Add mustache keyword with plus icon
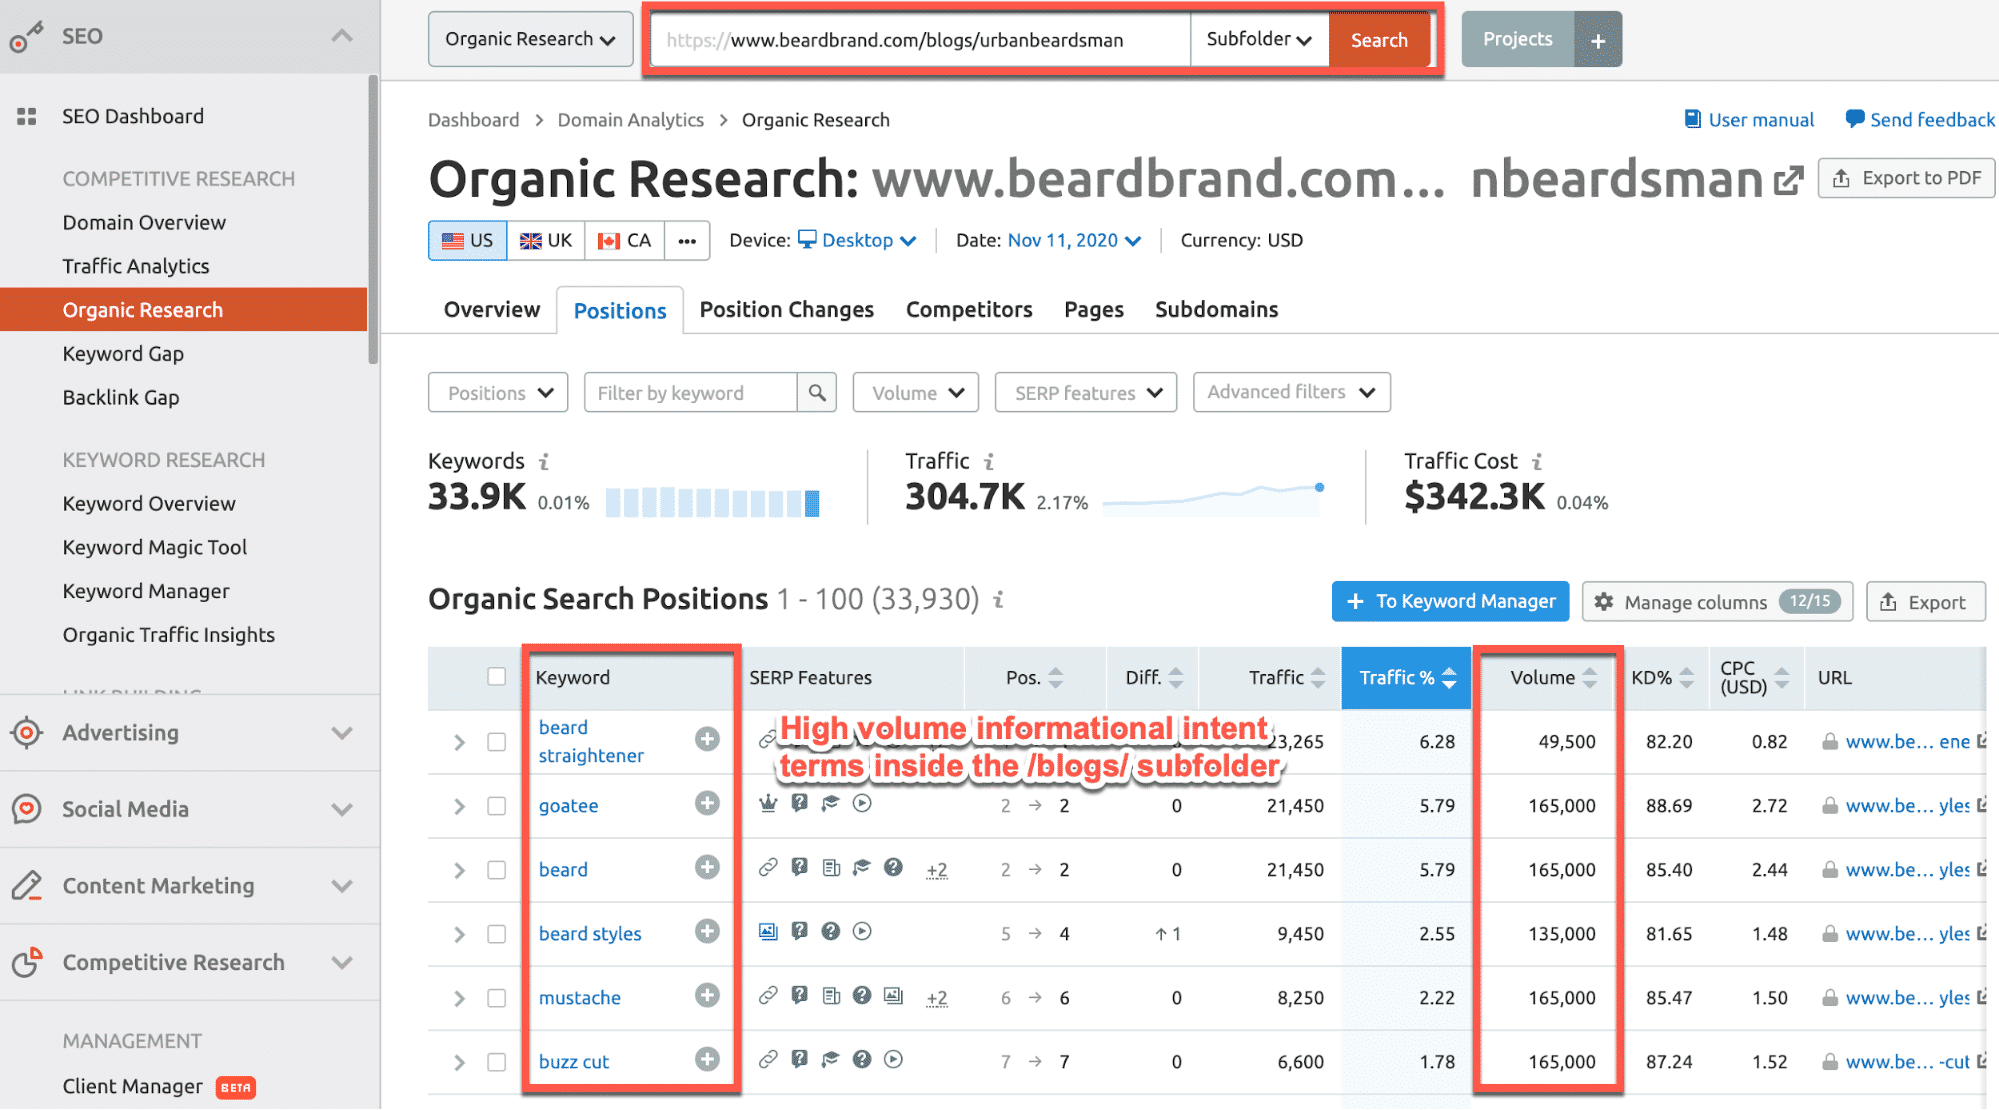 pos(707,996)
